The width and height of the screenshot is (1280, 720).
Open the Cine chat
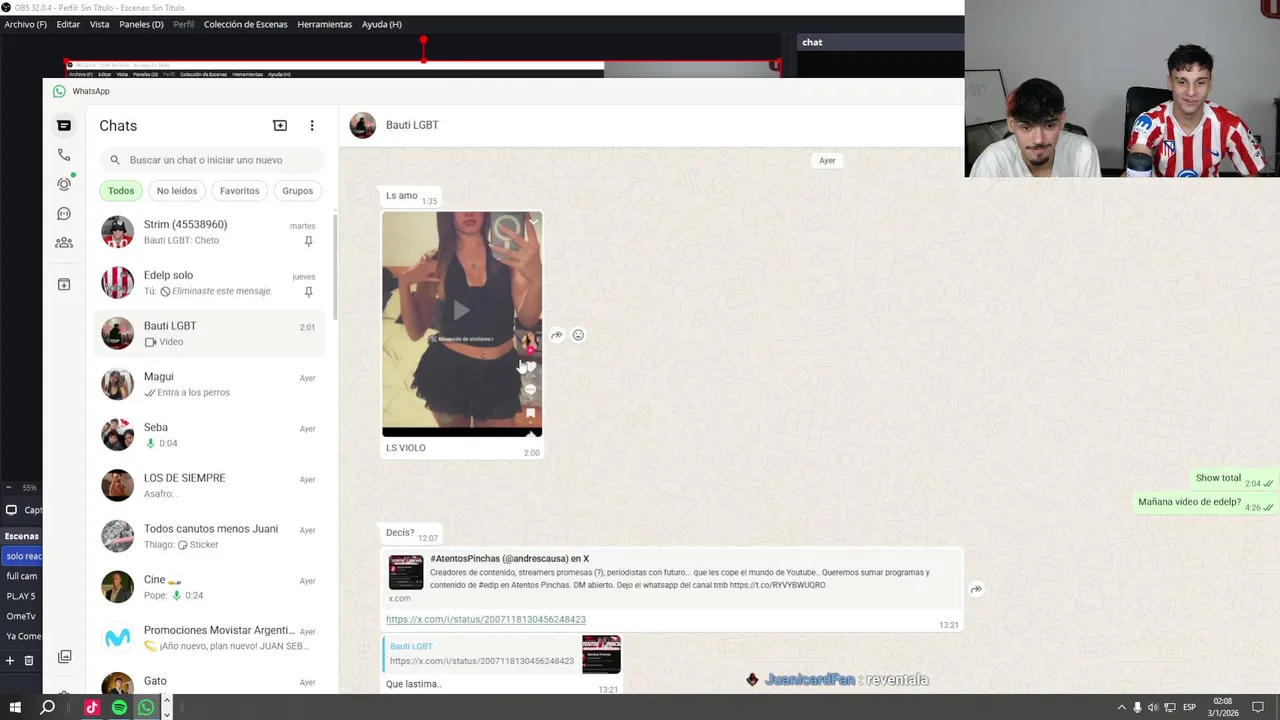(210, 587)
